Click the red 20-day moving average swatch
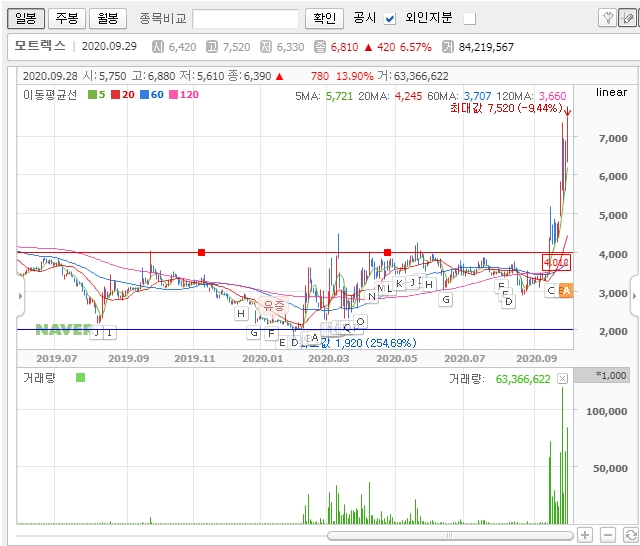 (x=116, y=95)
